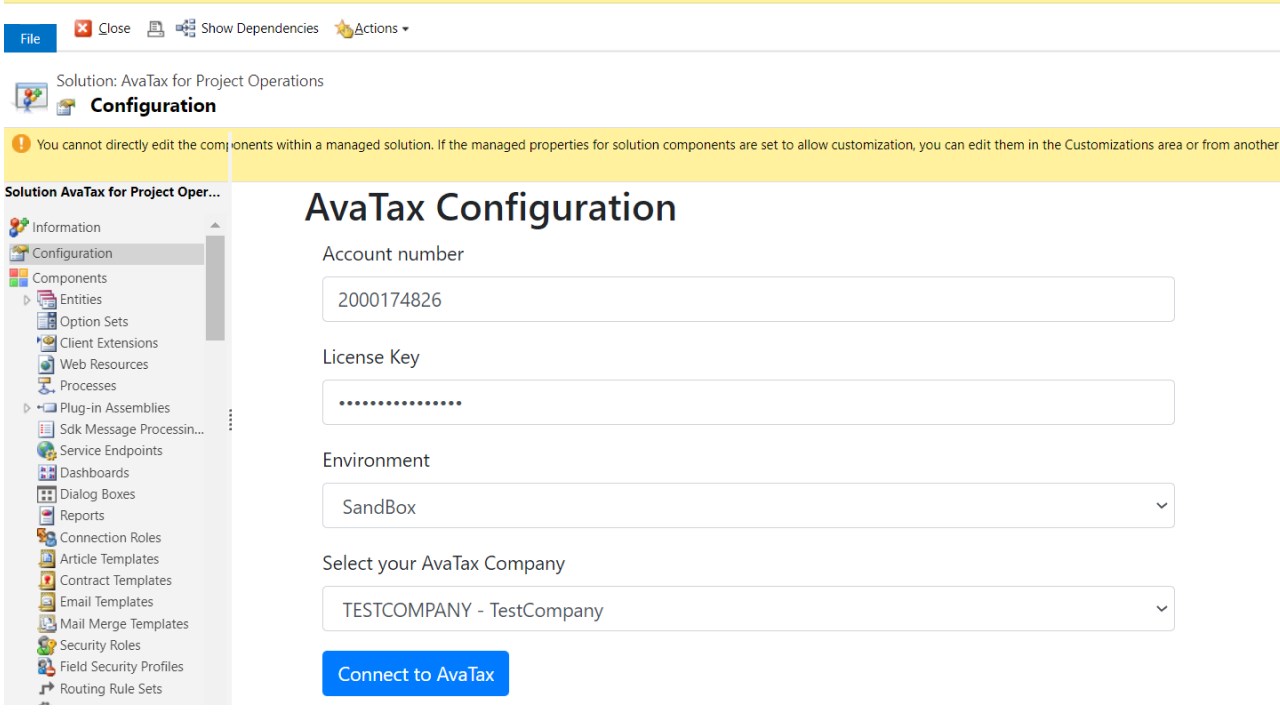The image size is (1280, 720).
Task: Click the red Close icon in toolbar
Action: 84,29
